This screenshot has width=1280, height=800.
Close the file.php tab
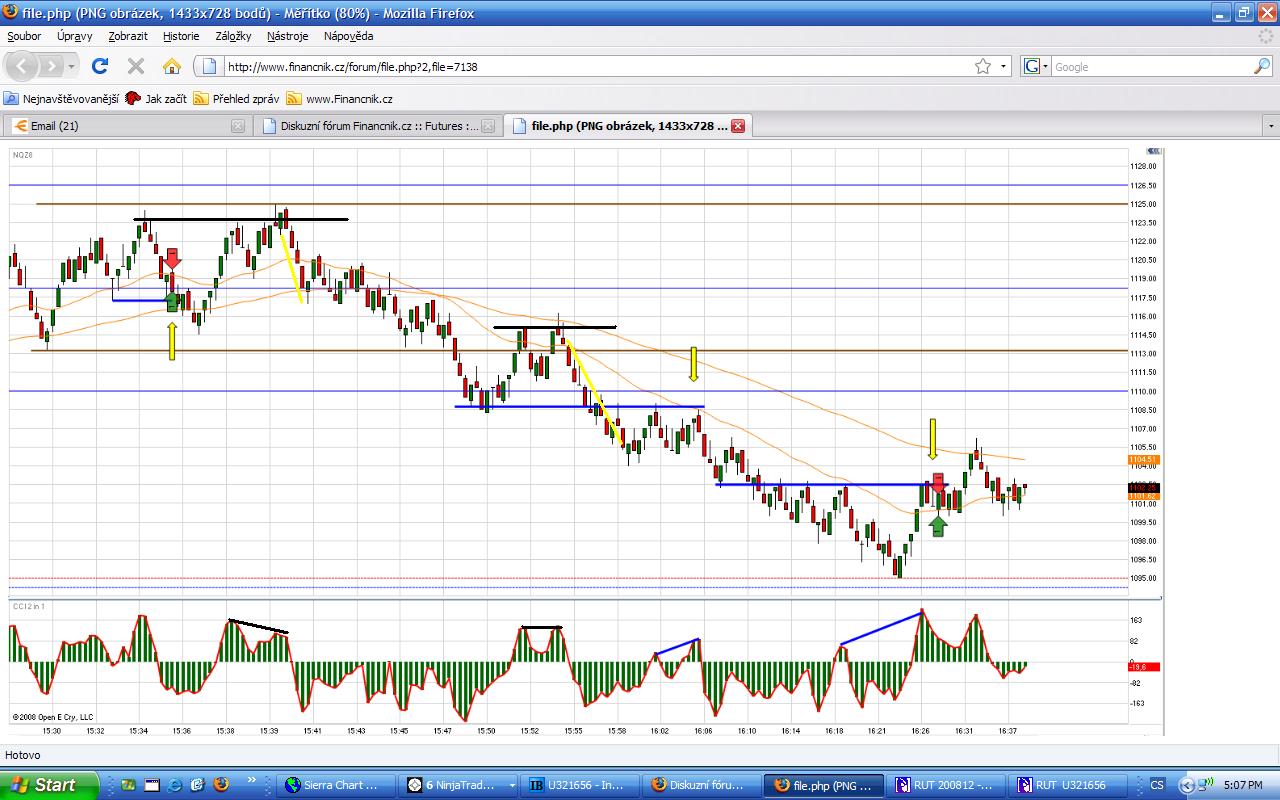[x=738, y=126]
